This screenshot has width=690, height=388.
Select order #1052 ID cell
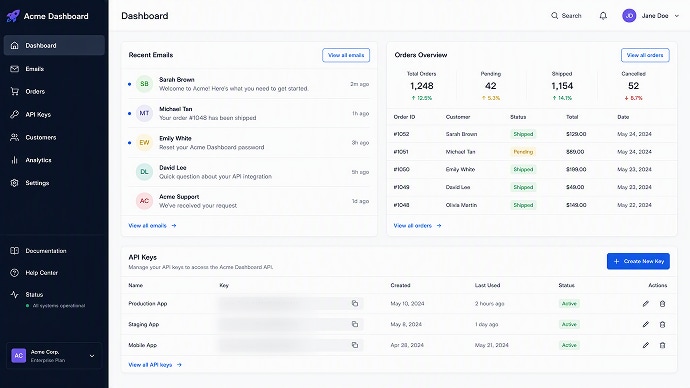tap(401, 134)
